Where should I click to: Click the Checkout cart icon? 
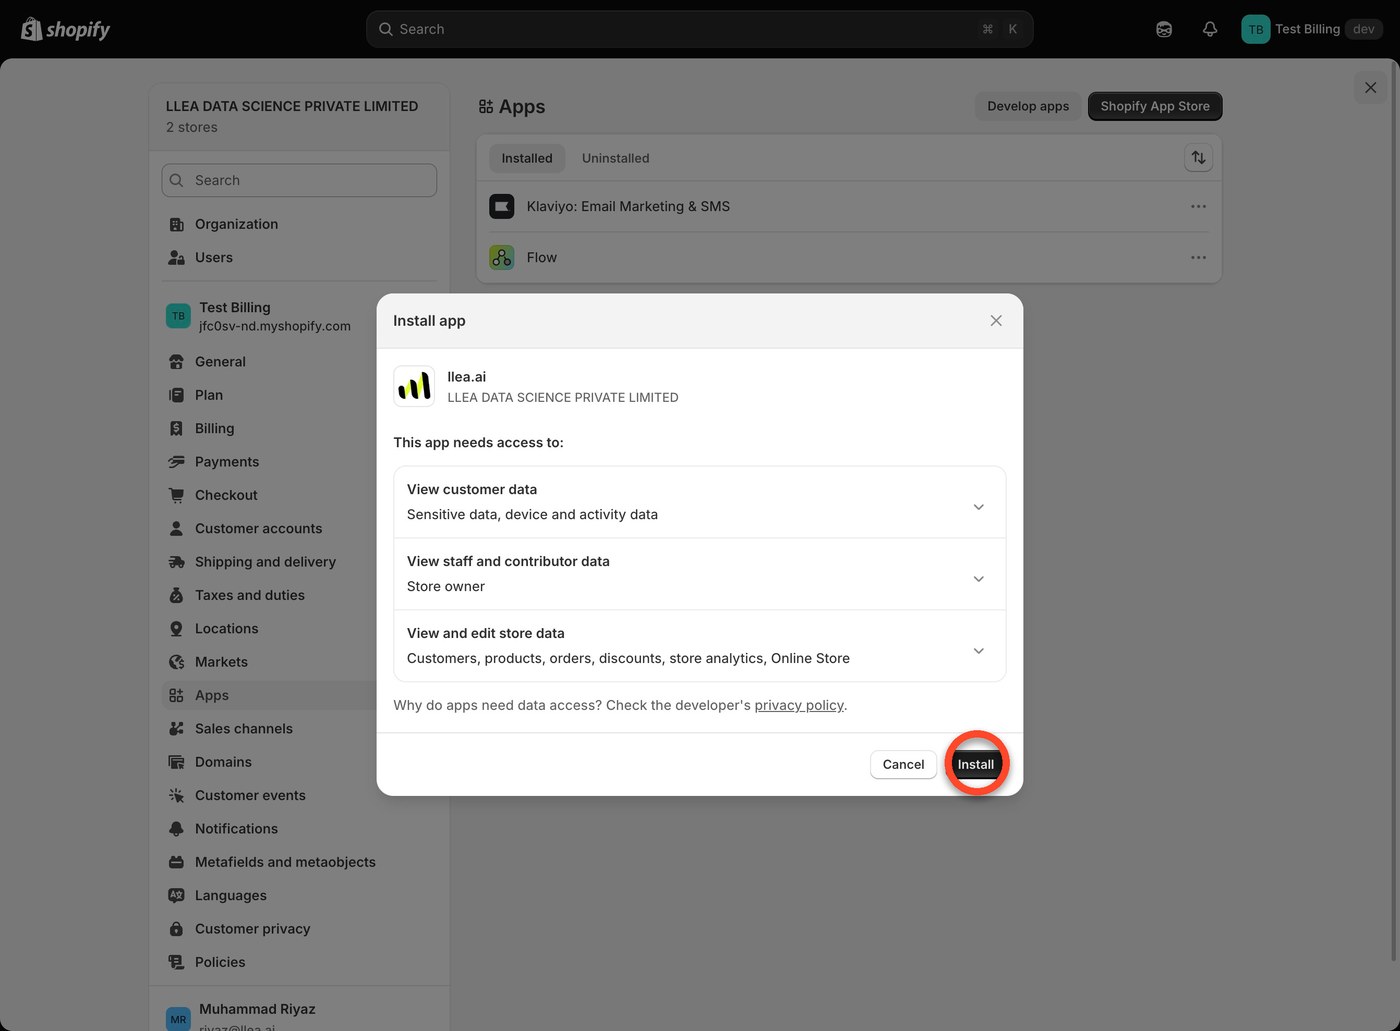pyautogui.click(x=176, y=495)
